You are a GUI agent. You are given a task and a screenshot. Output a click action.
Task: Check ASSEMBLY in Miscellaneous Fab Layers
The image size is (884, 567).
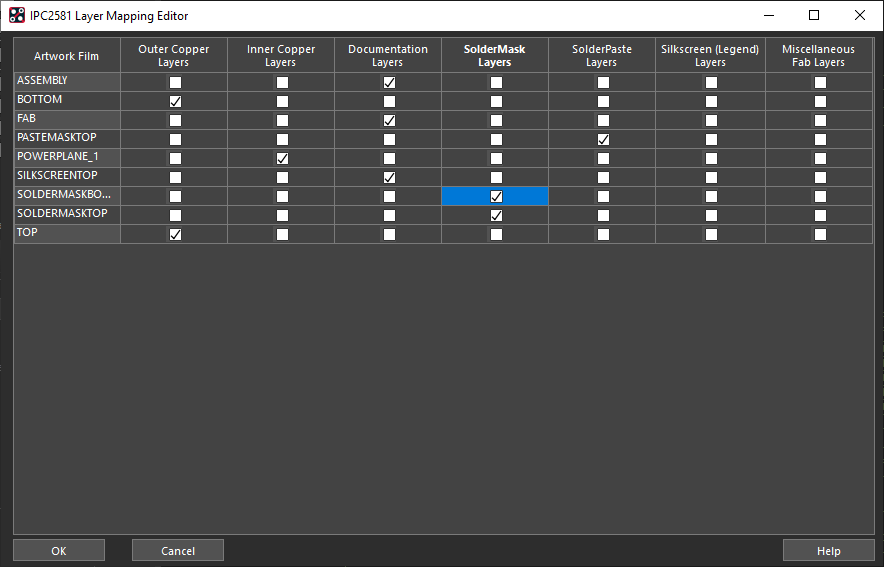coord(820,82)
